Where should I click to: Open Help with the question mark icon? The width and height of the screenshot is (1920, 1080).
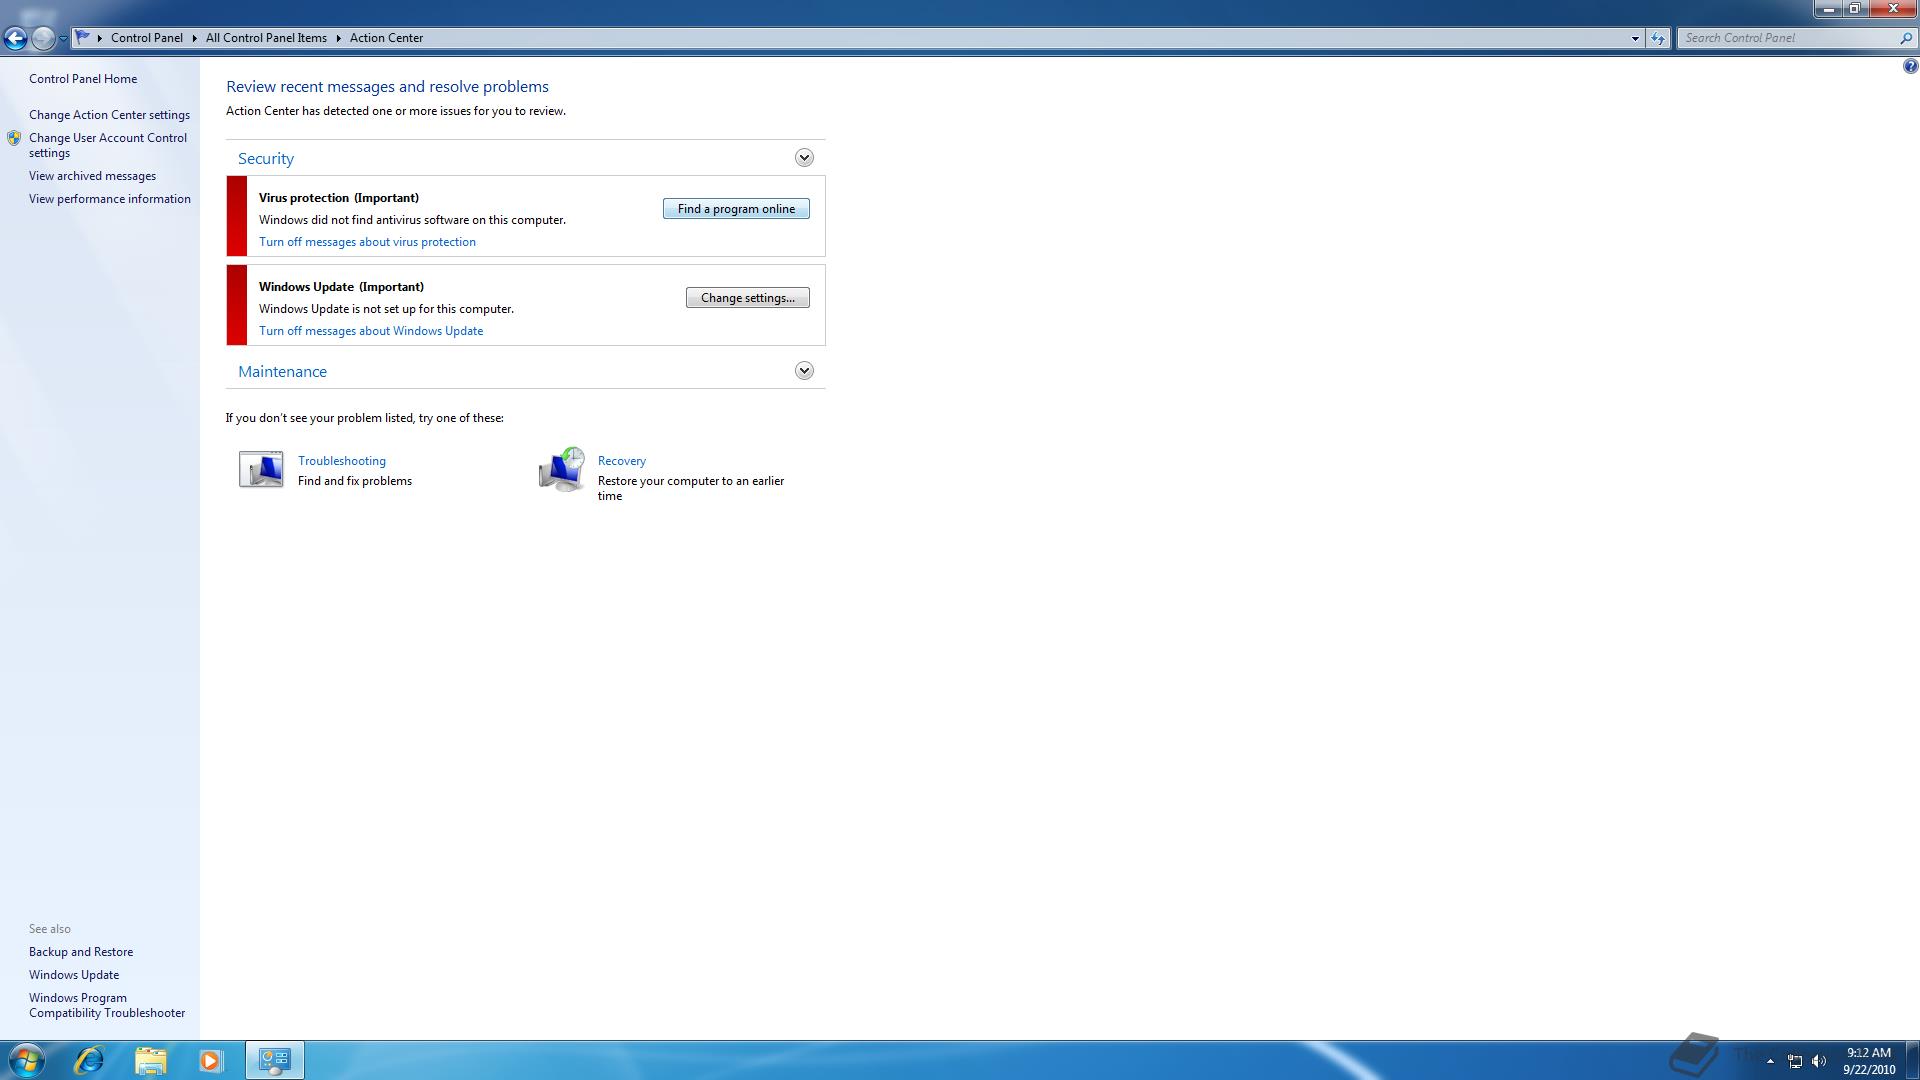(x=1910, y=67)
